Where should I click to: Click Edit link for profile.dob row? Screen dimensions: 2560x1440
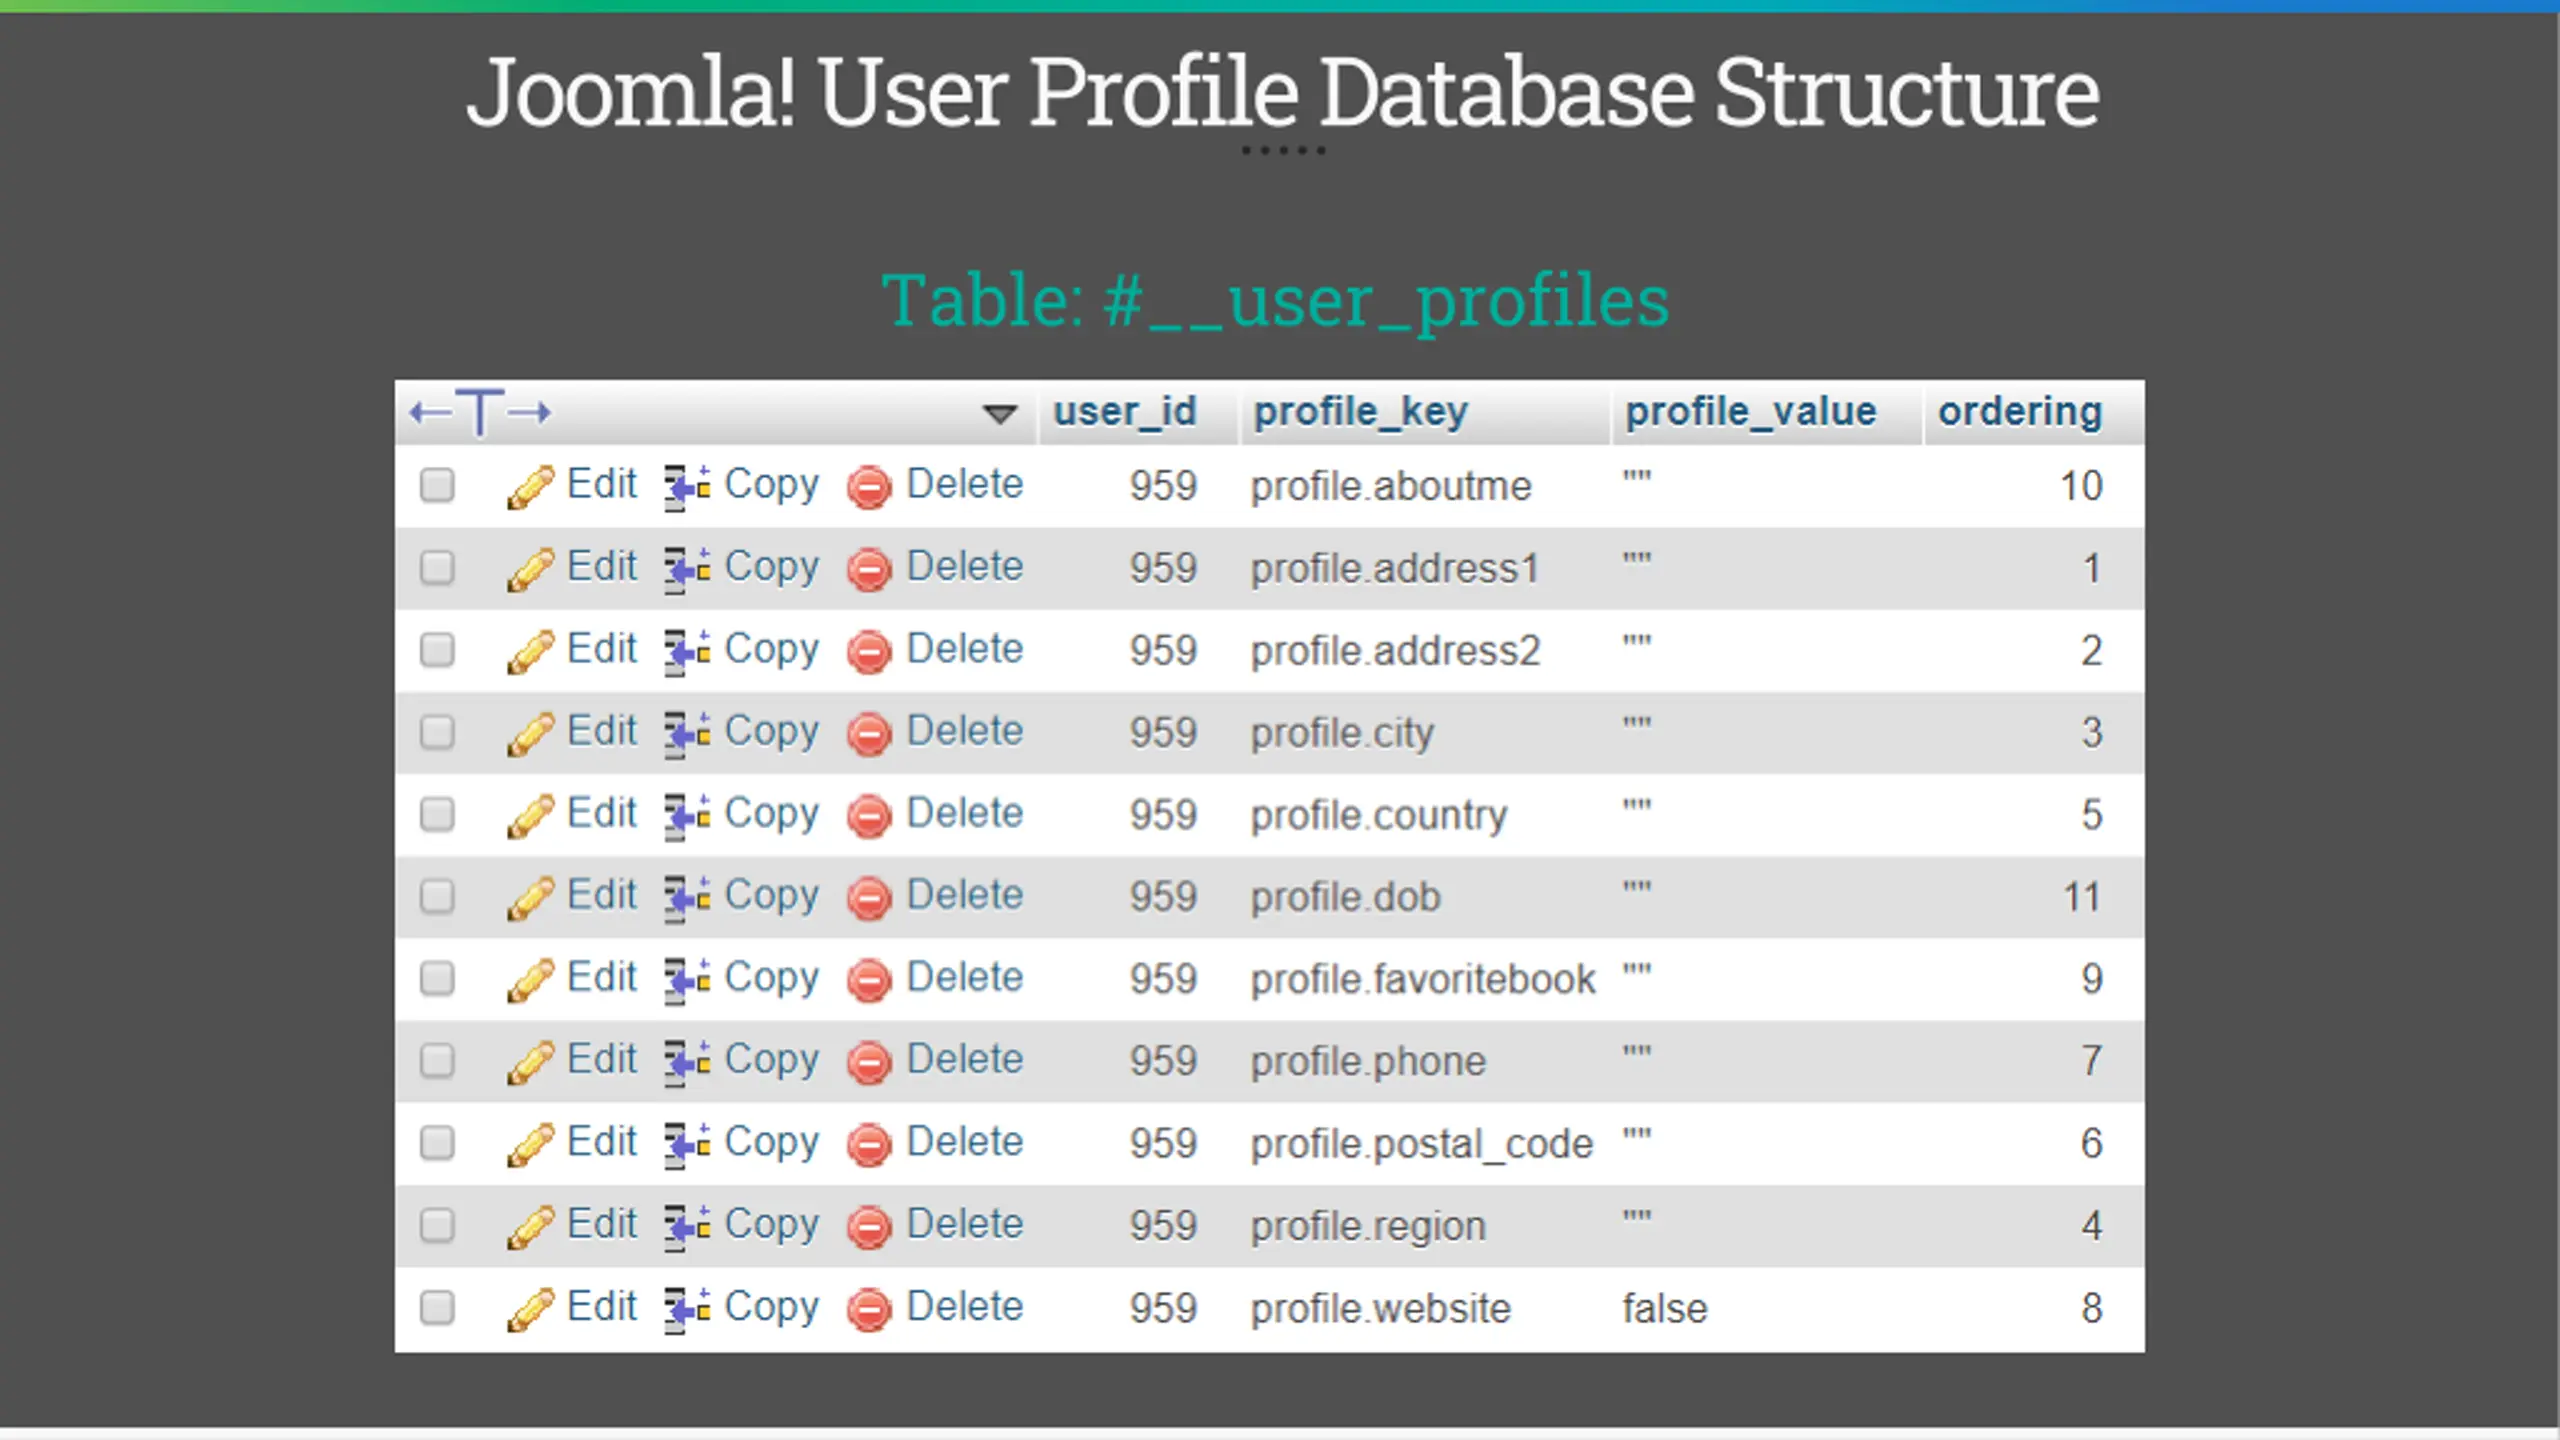[602, 895]
